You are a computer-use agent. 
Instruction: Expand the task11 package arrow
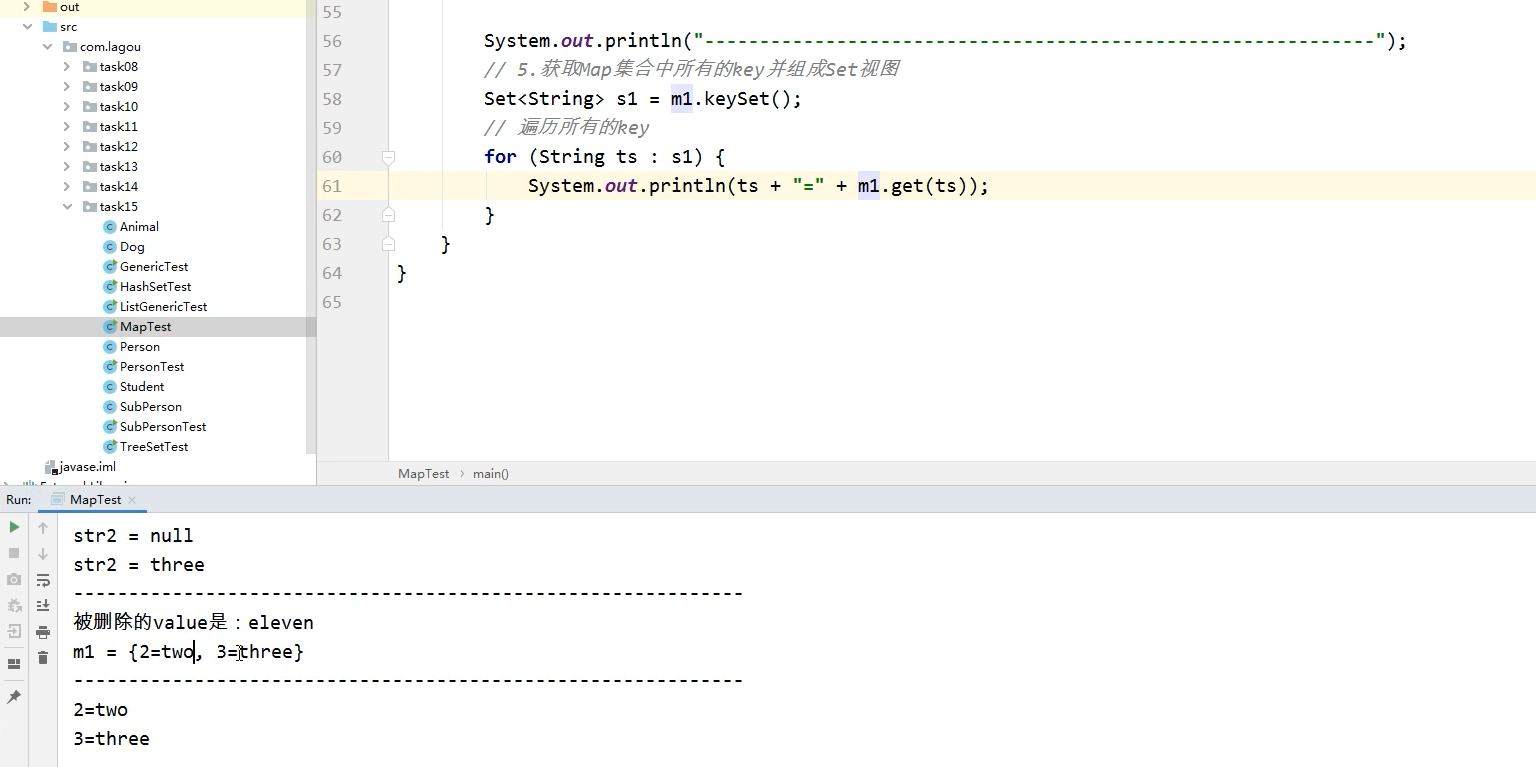pos(67,127)
